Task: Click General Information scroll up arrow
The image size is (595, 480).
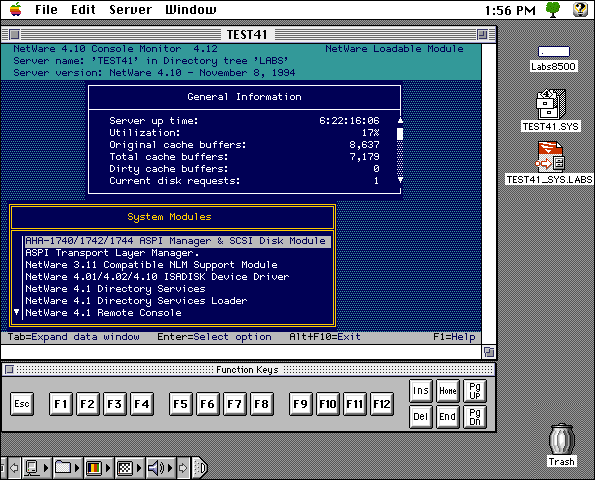Action: tap(400, 121)
